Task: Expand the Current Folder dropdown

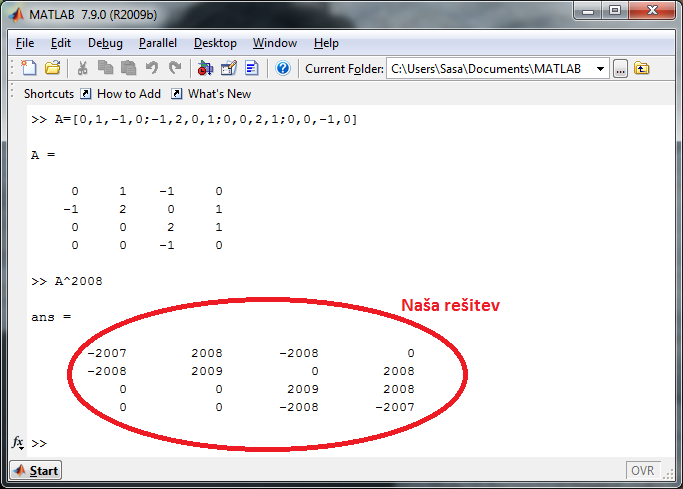Action: point(600,68)
